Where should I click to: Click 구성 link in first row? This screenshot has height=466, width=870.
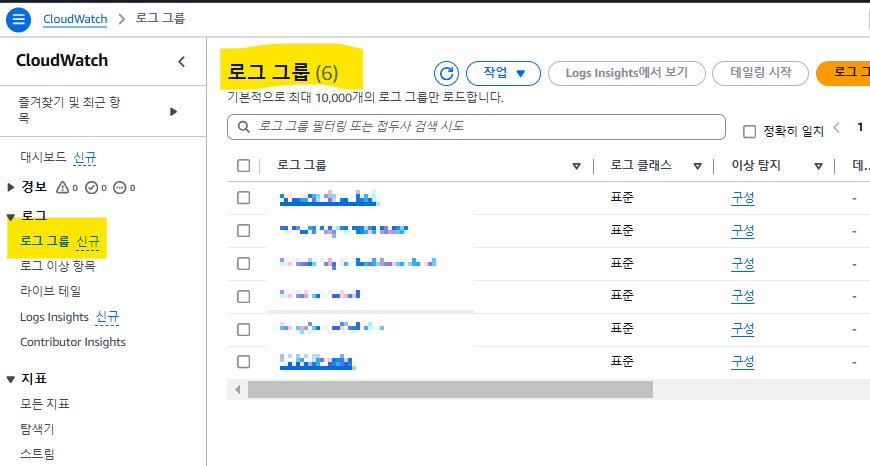742,198
